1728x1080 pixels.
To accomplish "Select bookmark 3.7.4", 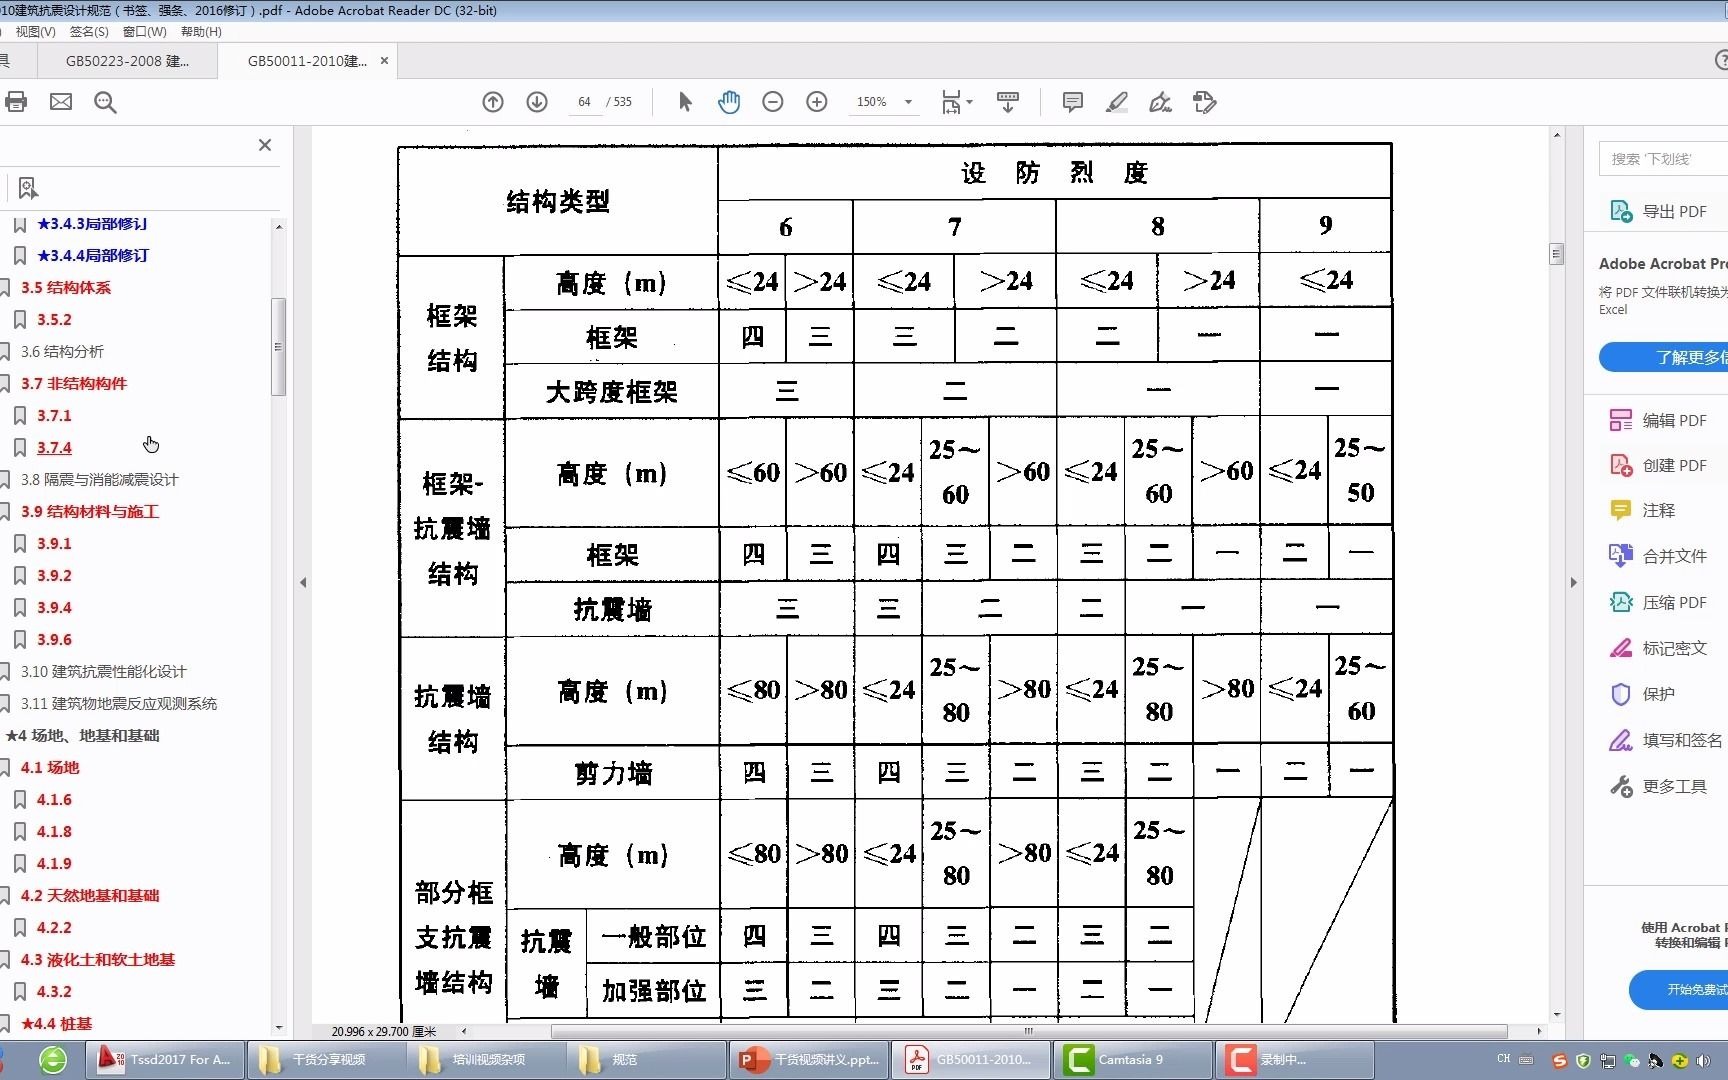I will [54, 448].
